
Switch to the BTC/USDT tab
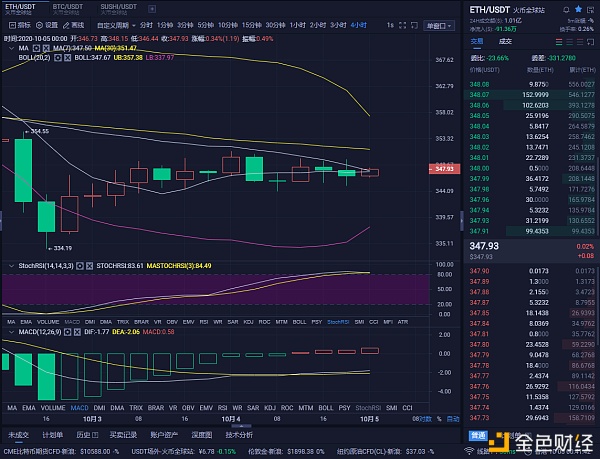click(x=68, y=7)
